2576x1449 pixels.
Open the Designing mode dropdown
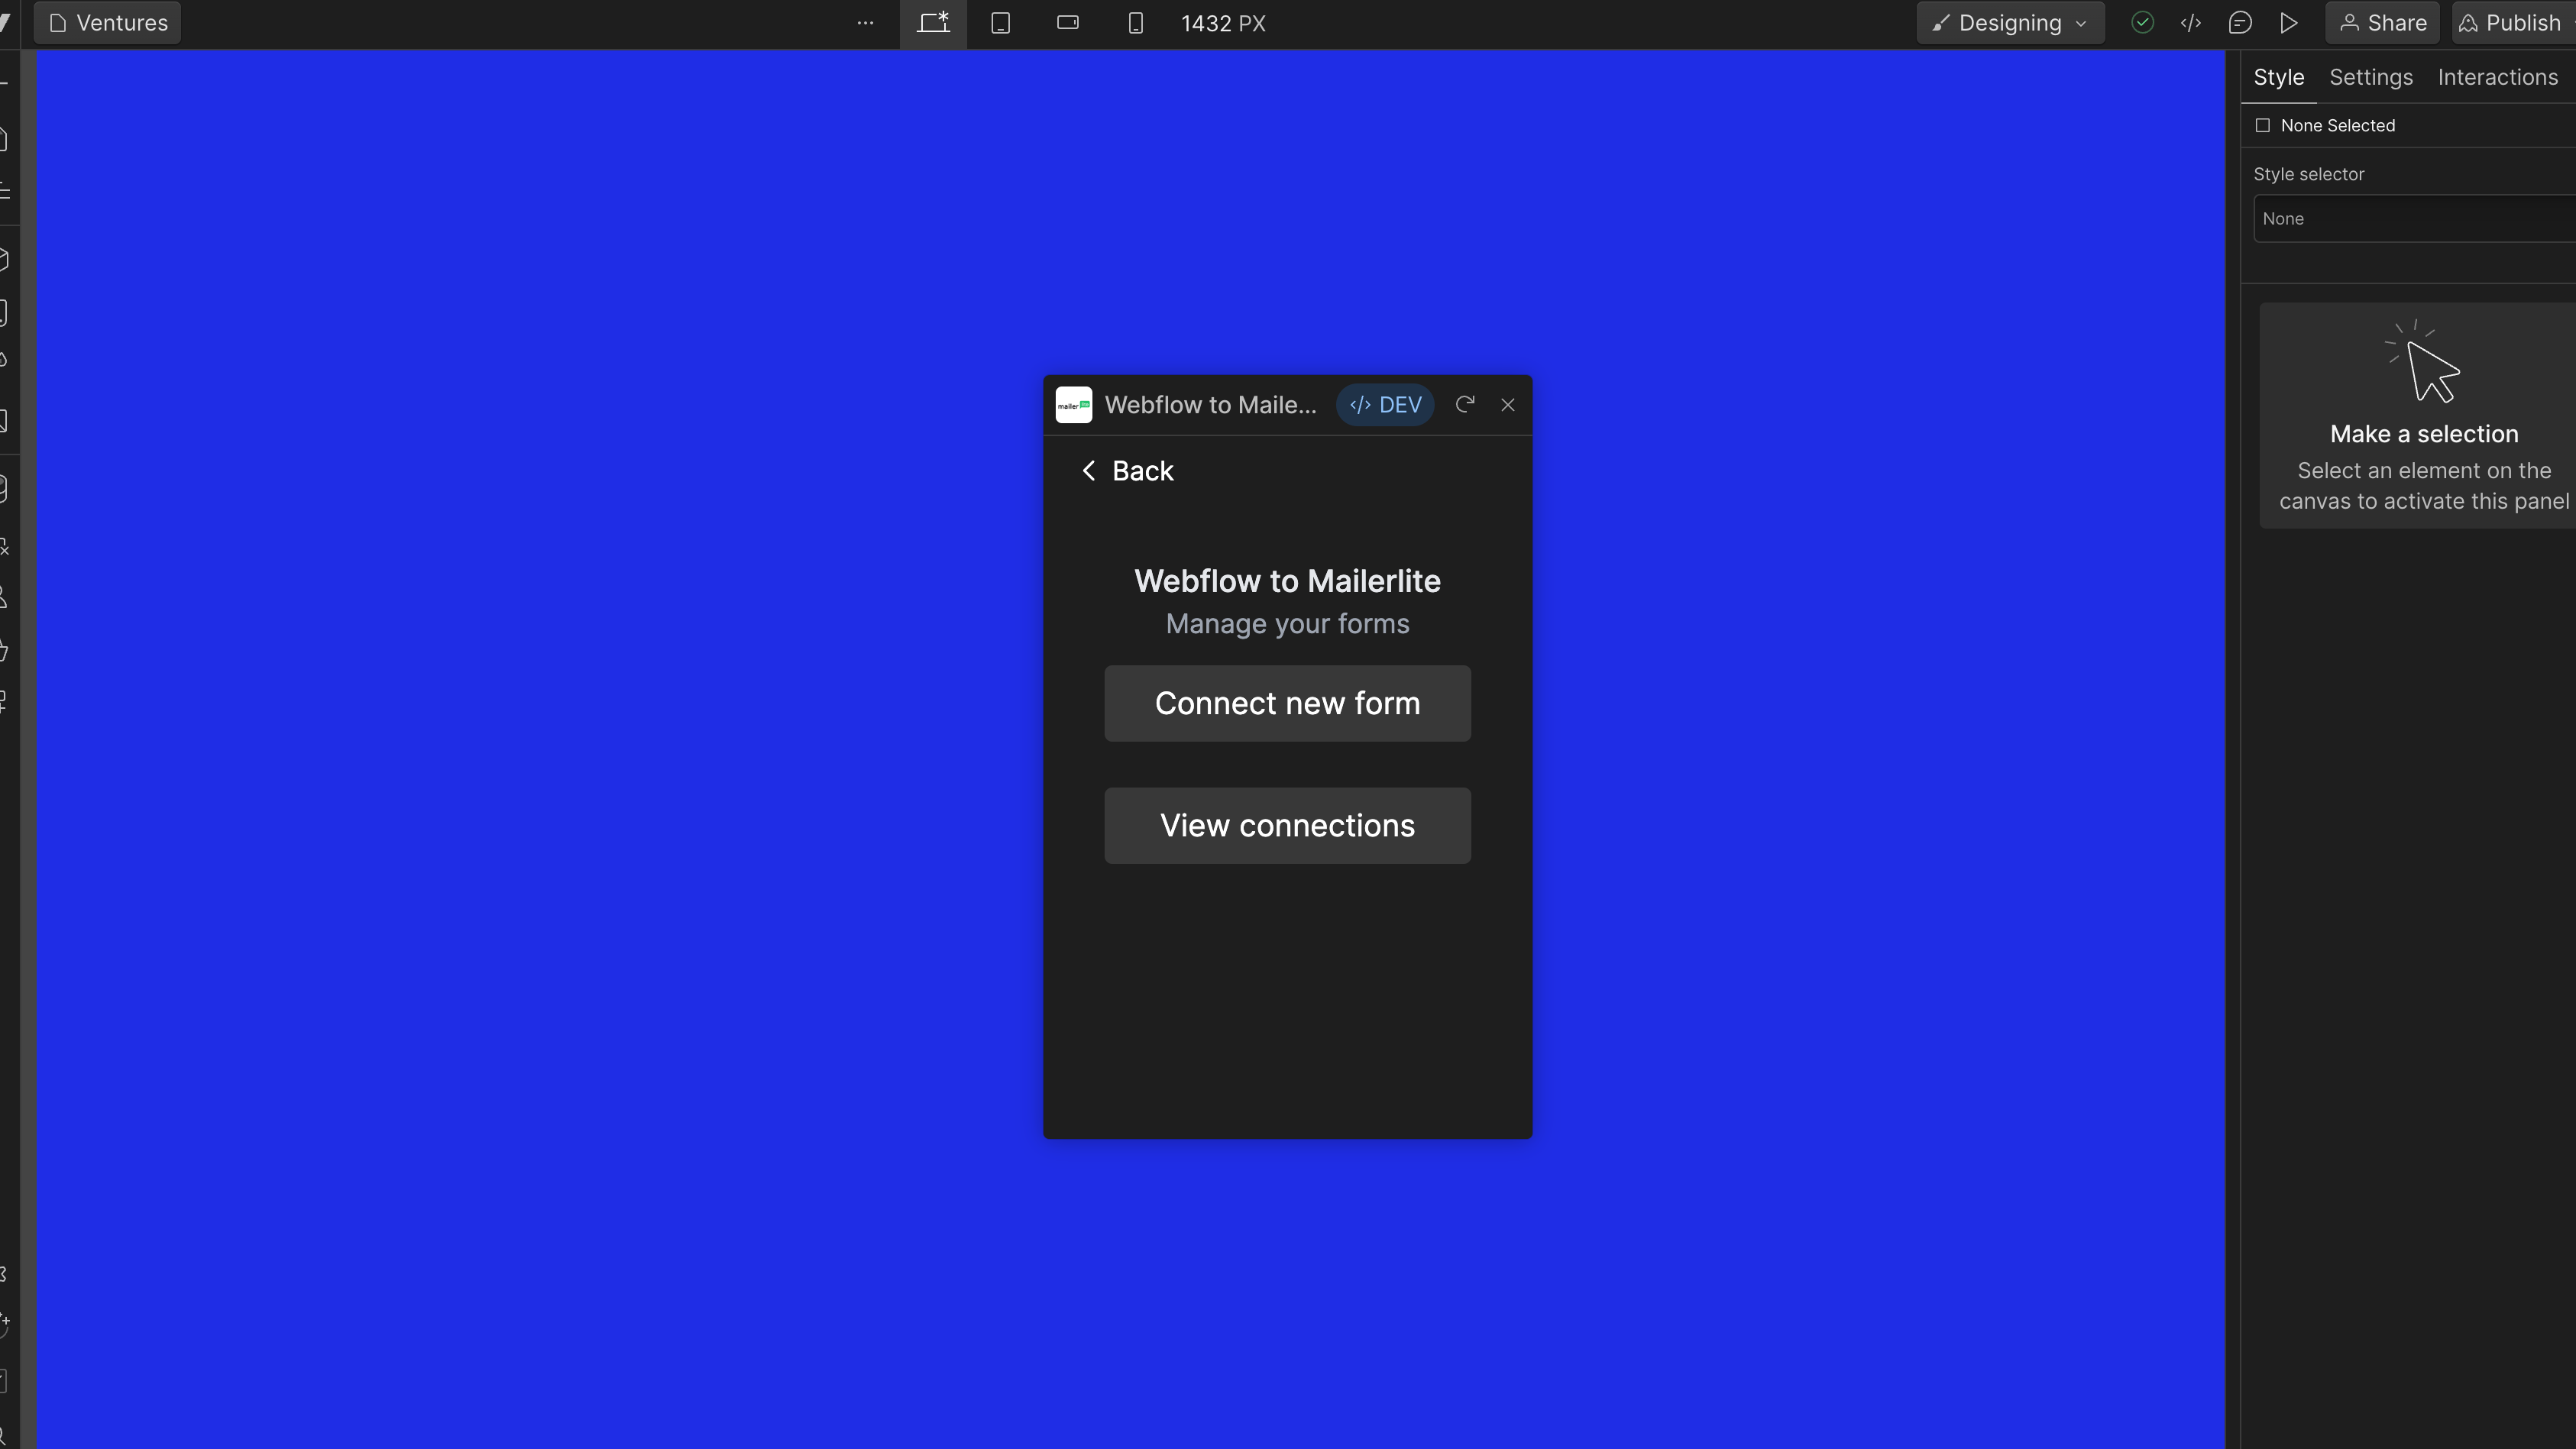[2008, 23]
